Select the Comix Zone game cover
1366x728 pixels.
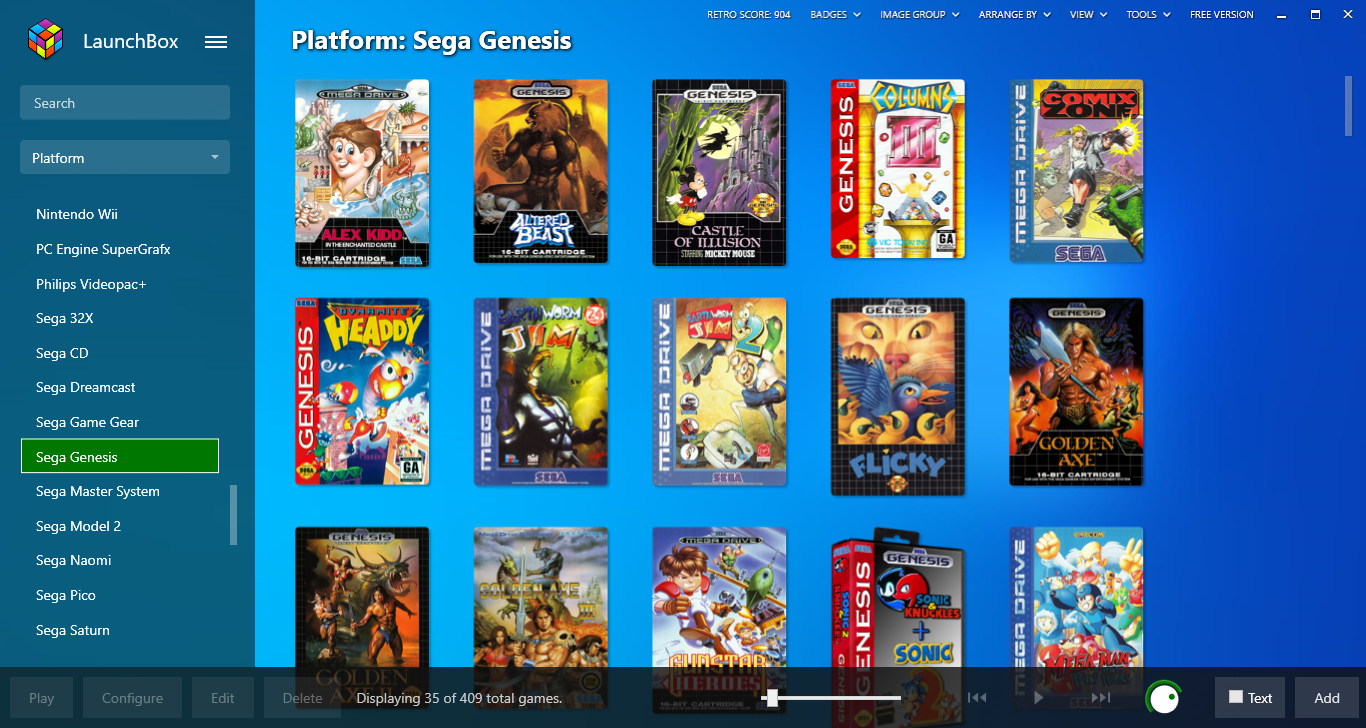(1076, 171)
